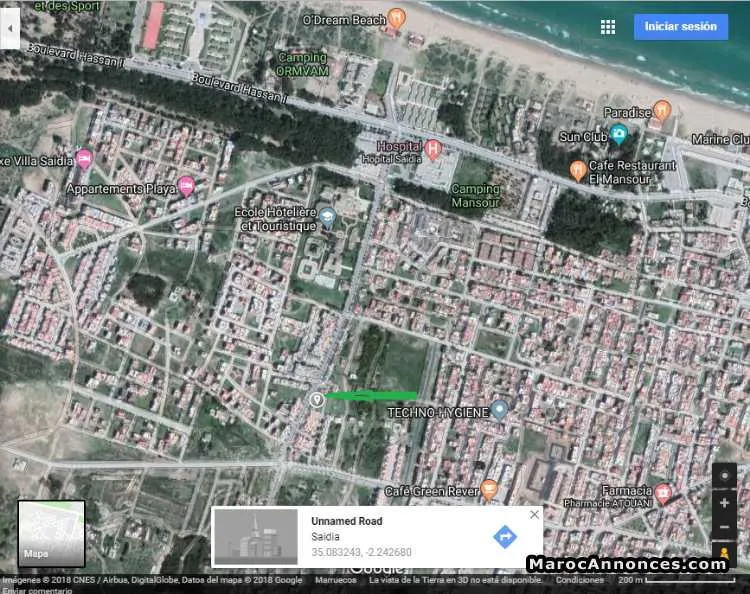Collapse the side panel arrow
This screenshot has width=750, height=594.
click(10, 28)
